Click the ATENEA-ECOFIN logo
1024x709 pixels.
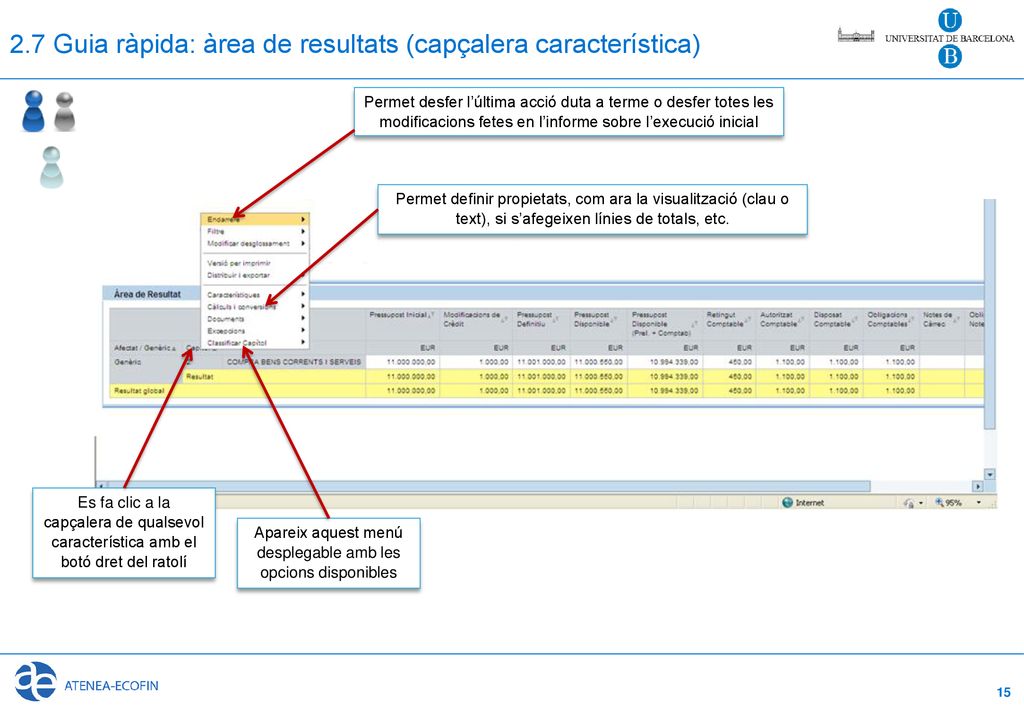pos(87,682)
